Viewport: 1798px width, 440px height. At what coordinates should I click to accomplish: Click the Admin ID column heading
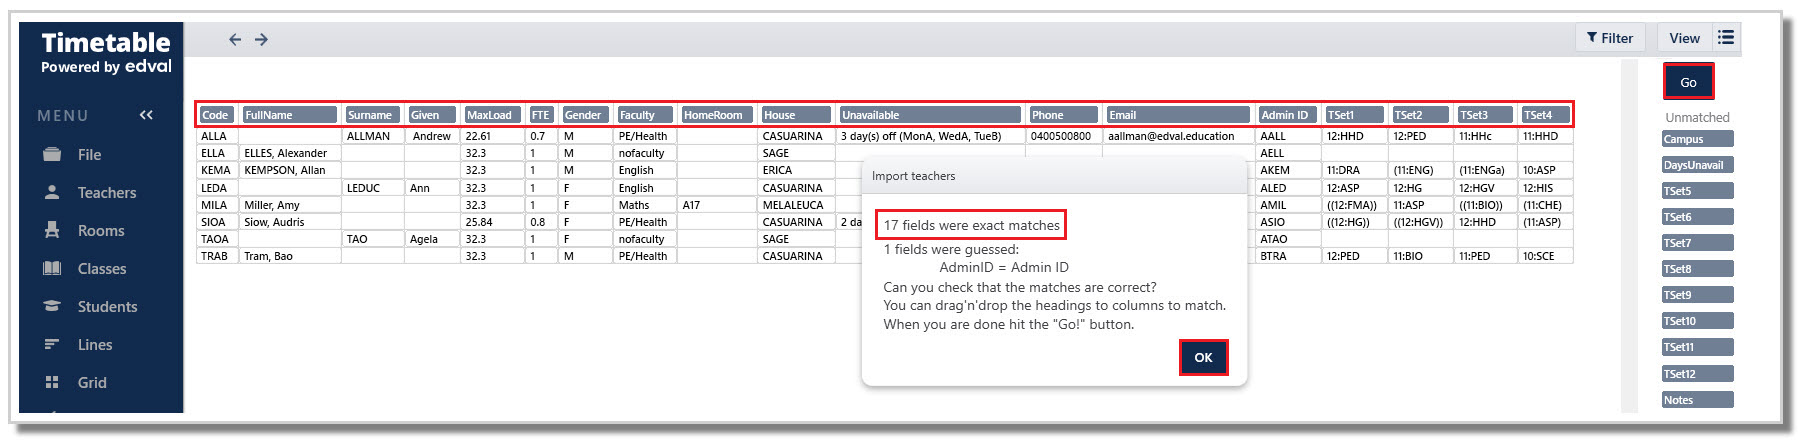coord(1287,115)
